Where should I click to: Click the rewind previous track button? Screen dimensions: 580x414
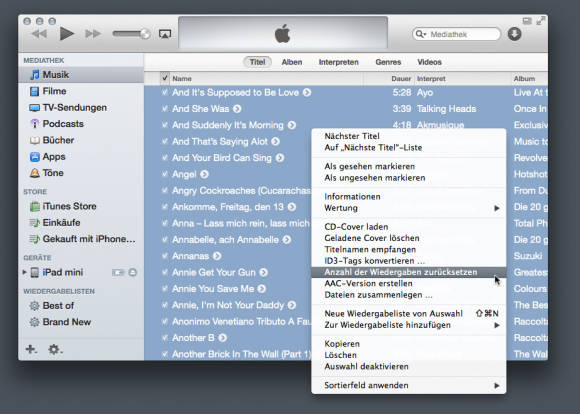tap(39, 34)
